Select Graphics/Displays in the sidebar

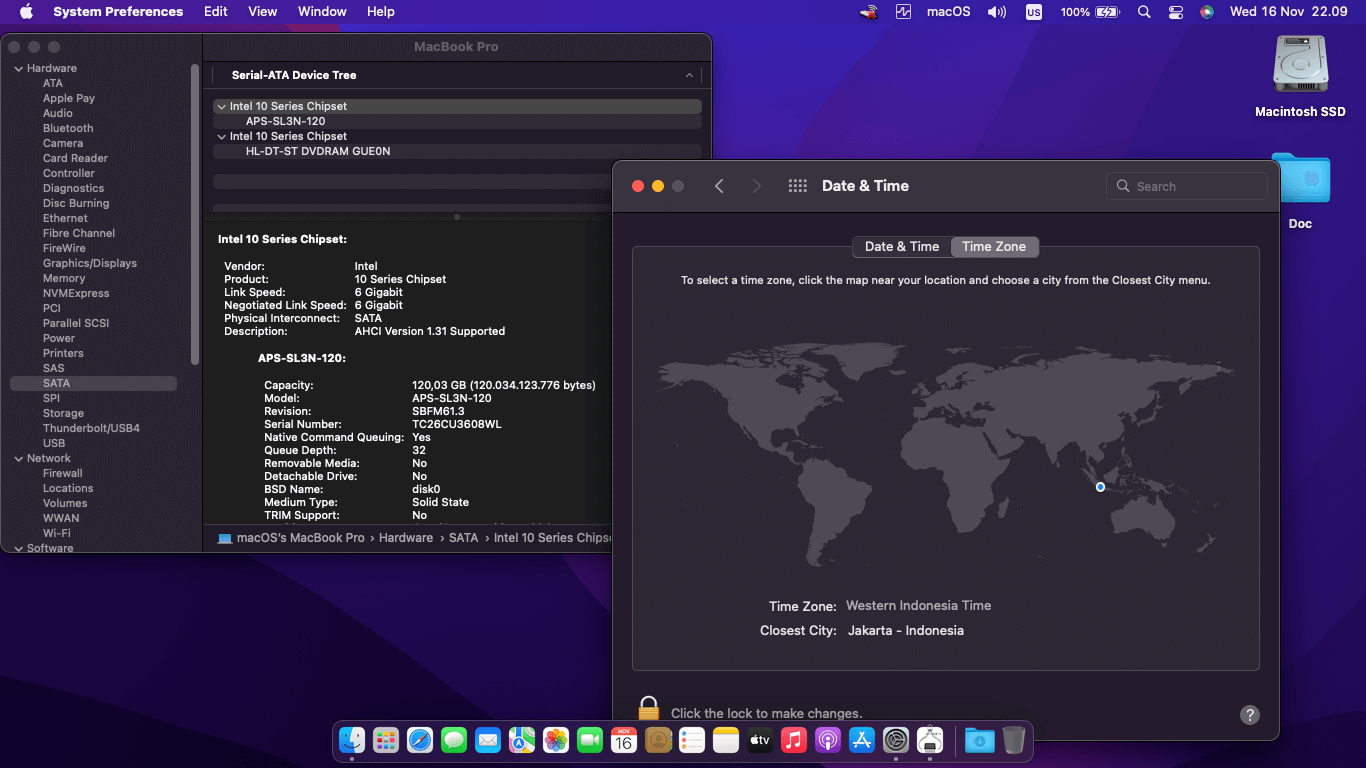click(x=90, y=263)
